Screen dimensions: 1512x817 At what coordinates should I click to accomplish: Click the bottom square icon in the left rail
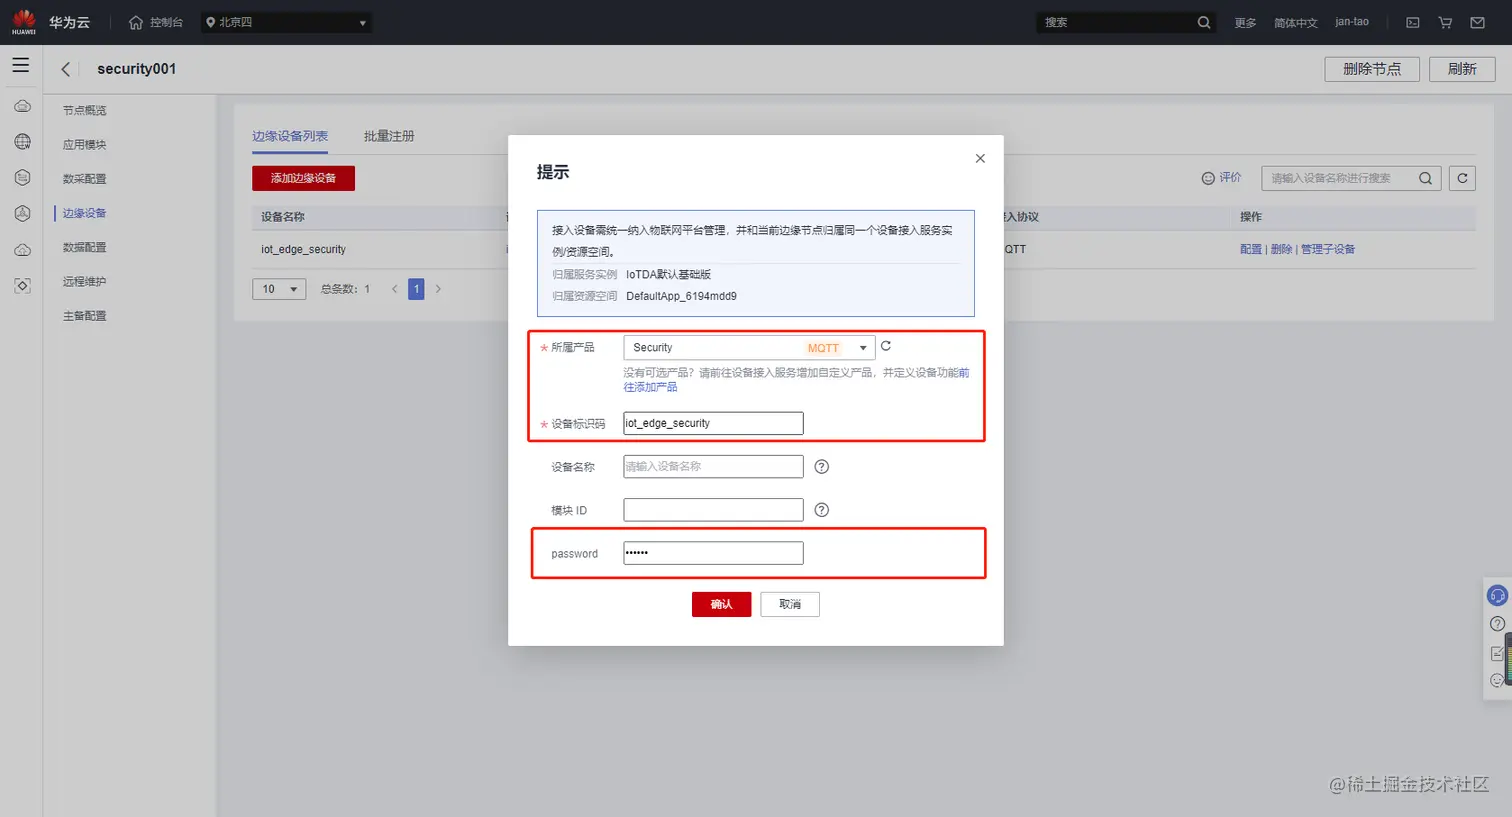point(22,286)
